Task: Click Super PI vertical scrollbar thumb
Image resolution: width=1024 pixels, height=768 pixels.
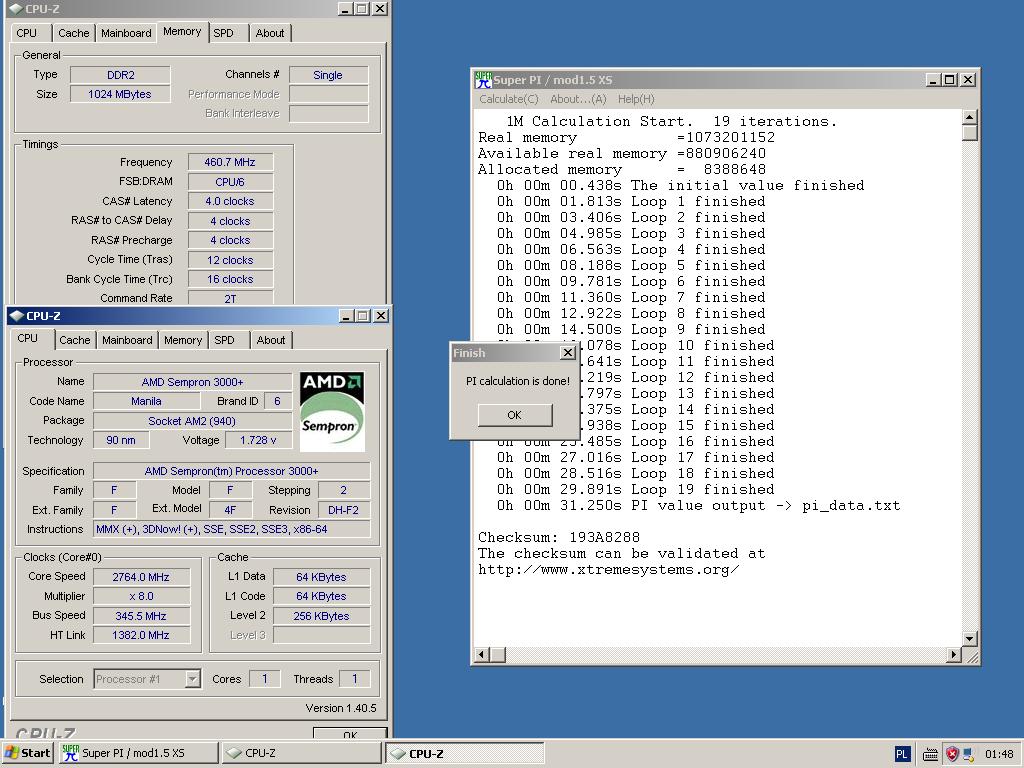Action: pos(970,133)
